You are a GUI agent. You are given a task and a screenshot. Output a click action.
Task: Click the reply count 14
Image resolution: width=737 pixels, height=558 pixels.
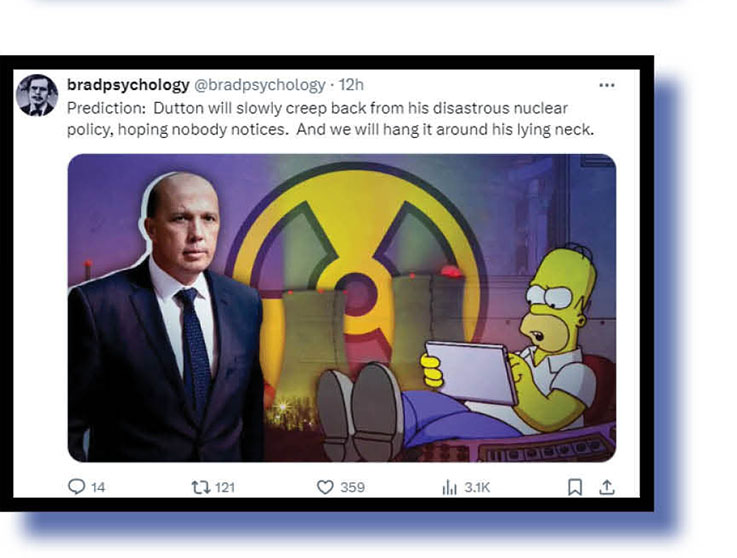pyautogui.click(x=98, y=487)
